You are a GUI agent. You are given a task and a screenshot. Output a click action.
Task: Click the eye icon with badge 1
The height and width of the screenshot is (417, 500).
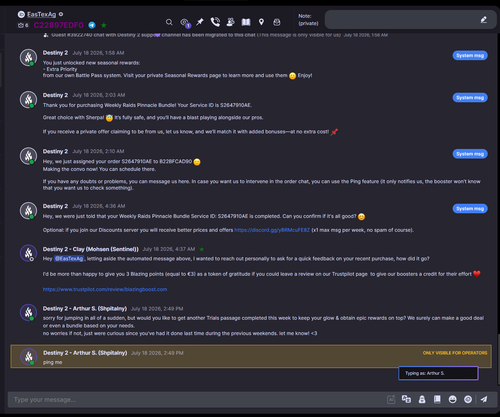click(x=185, y=23)
